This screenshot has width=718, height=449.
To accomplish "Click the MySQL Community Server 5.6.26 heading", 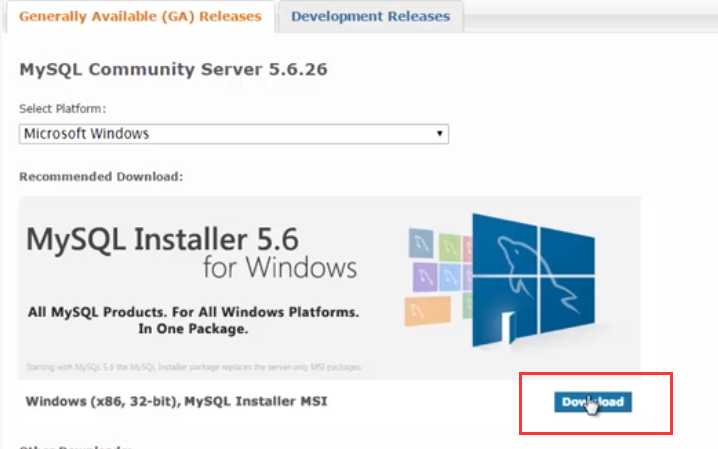I will click(x=173, y=69).
